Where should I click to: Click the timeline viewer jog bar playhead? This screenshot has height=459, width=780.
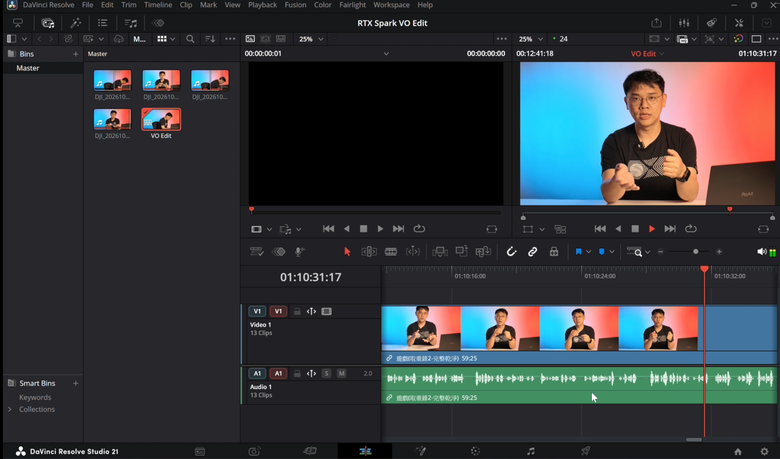coord(729,210)
